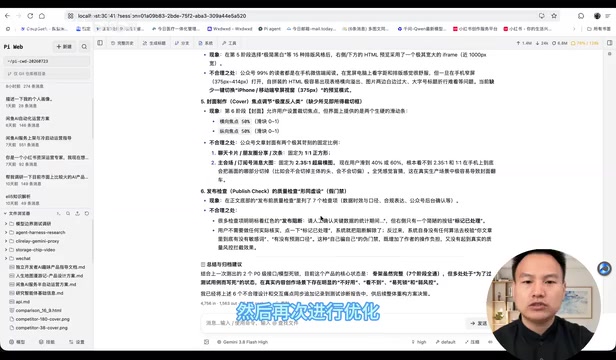Open the 描述一下我的个人画像 chat
The height and width of the screenshot is (360, 616).
47,102
